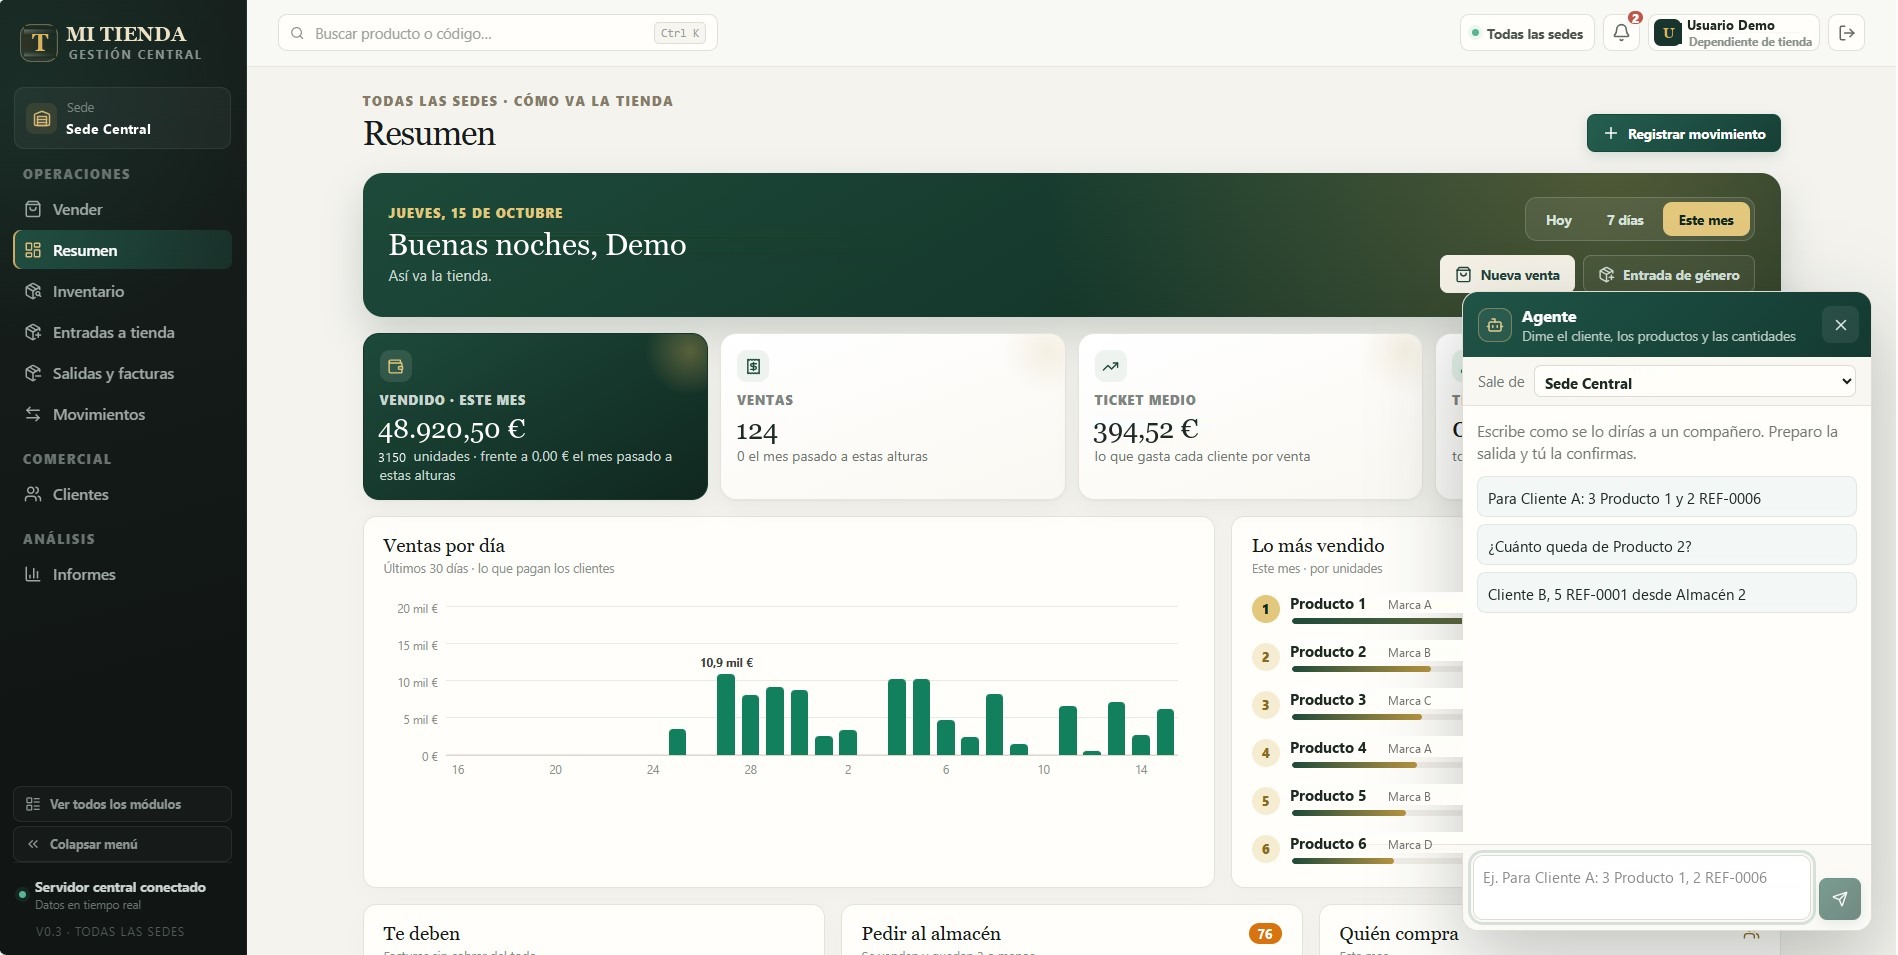Choose suggestion ¿Cuánto queda de Producto 2?
The image size is (1898, 955).
pyautogui.click(x=1666, y=545)
